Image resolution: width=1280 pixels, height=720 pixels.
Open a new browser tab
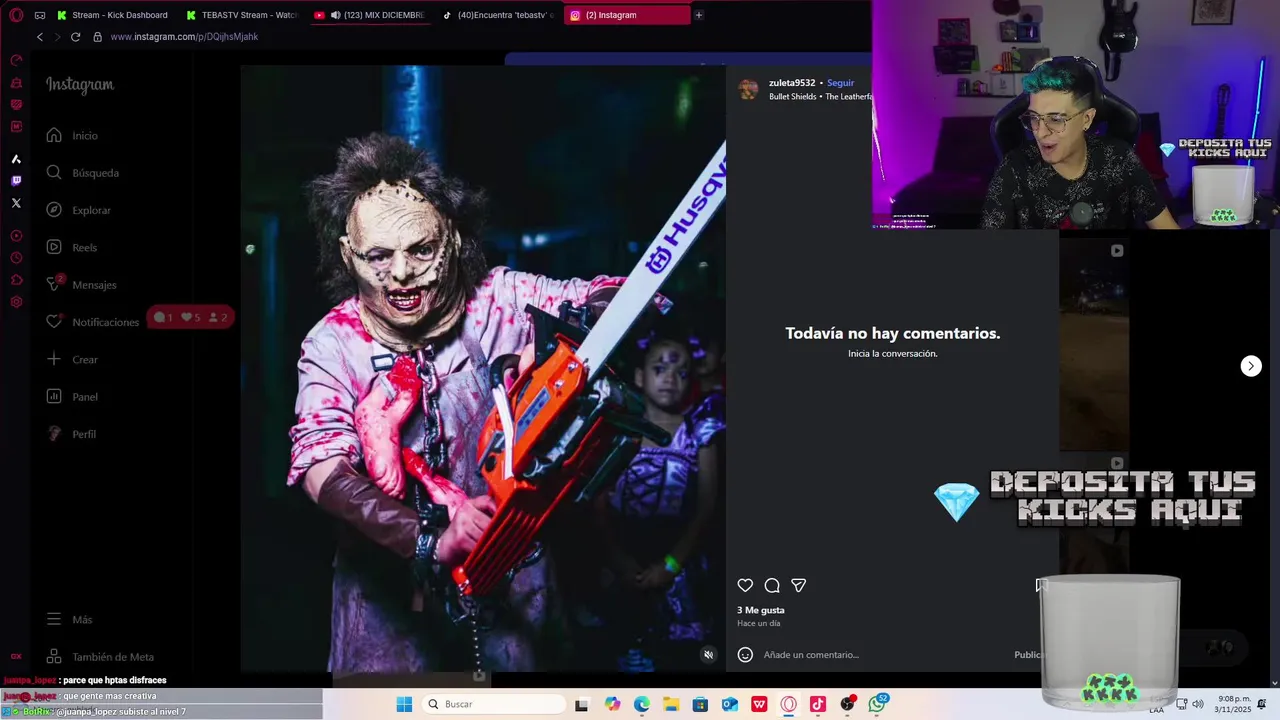click(698, 15)
